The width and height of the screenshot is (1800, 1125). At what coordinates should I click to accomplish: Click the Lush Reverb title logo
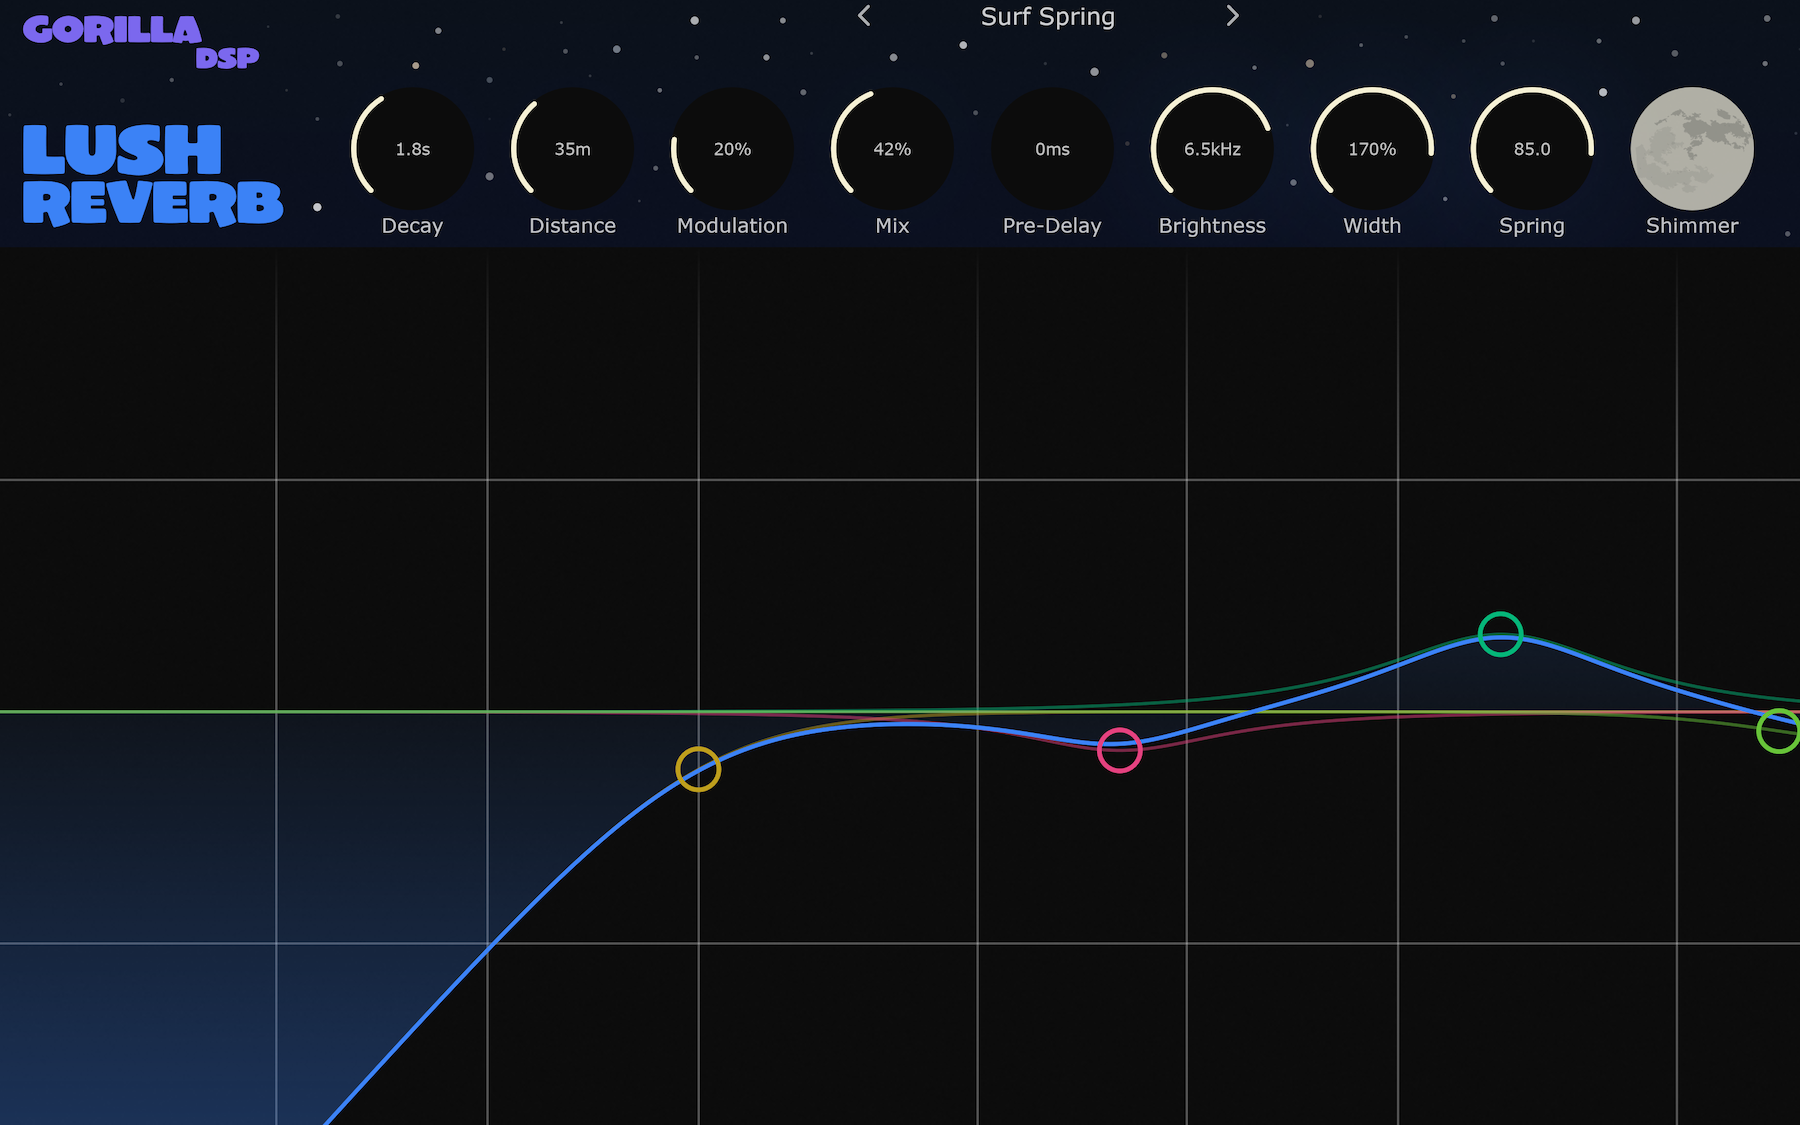pos(152,175)
